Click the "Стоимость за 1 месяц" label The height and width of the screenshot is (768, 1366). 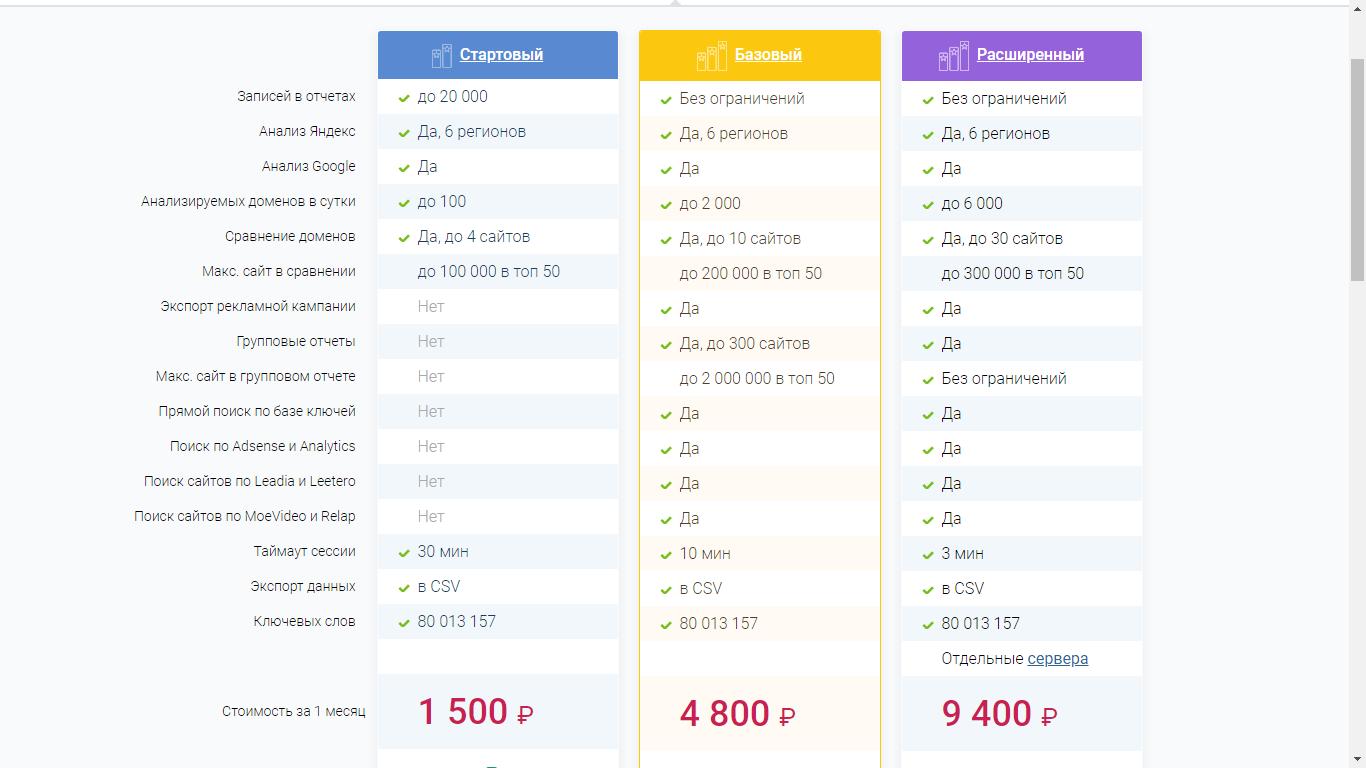click(293, 712)
